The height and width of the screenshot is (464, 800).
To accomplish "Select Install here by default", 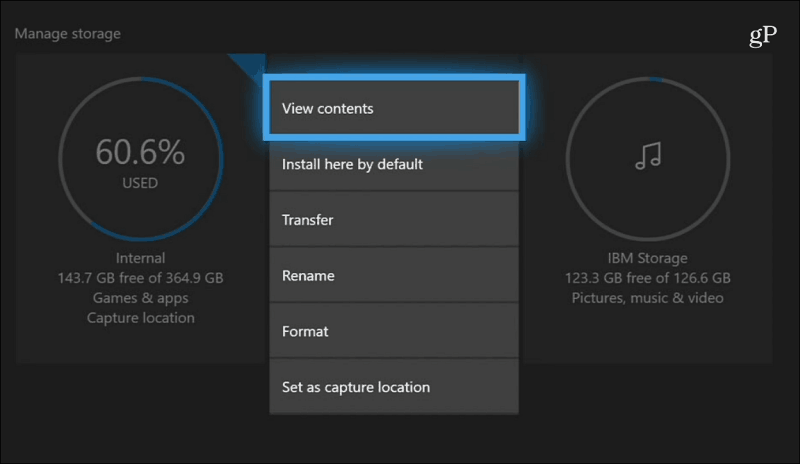I will pyautogui.click(x=394, y=164).
